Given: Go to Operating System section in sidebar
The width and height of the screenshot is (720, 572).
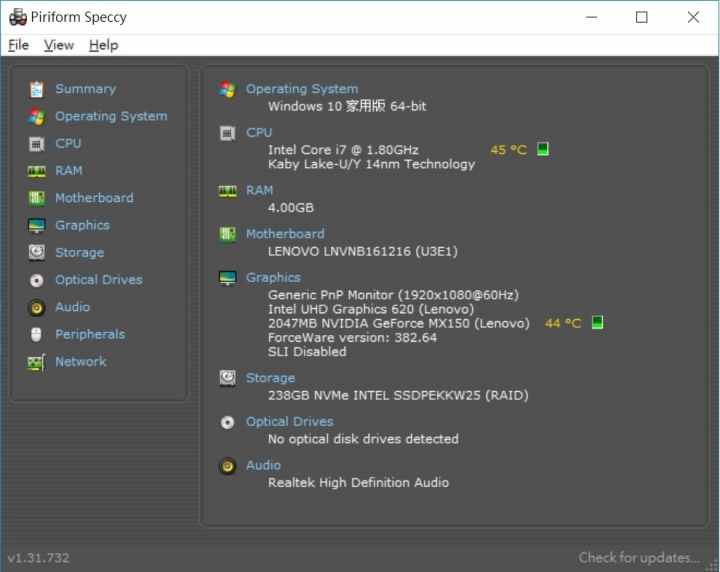Looking at the screenshot, I should click(x=111, y=116).
